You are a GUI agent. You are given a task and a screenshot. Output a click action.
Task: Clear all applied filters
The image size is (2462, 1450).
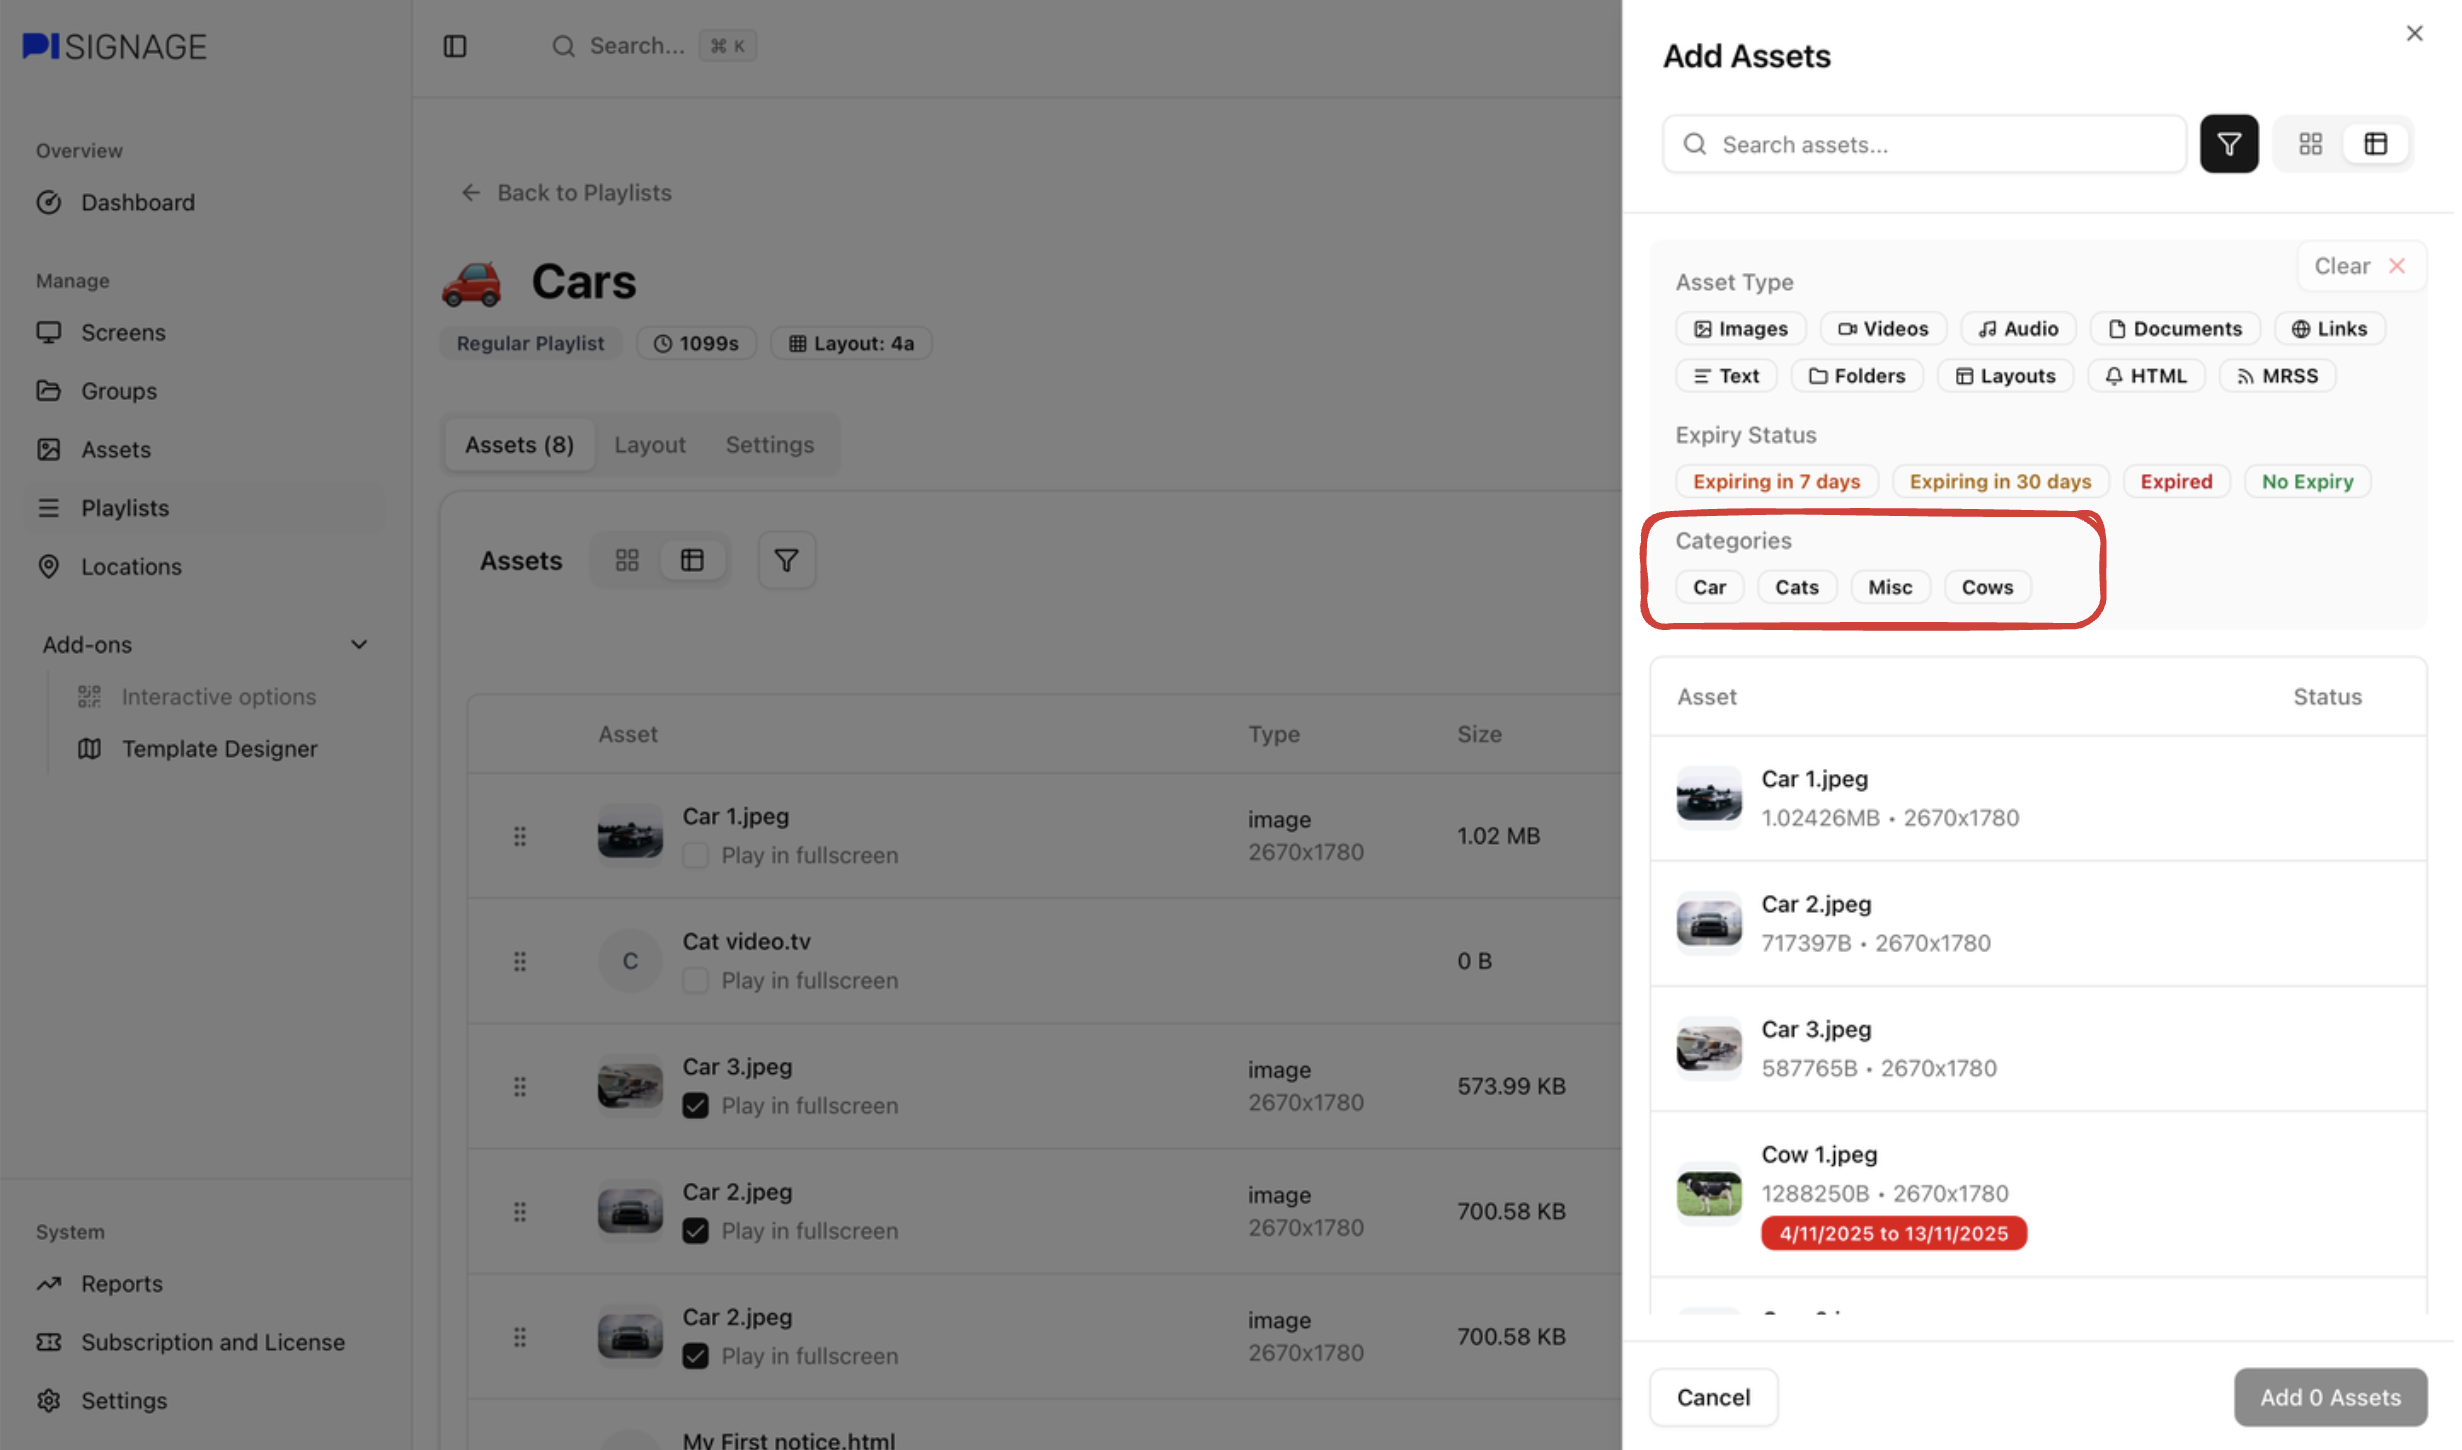coord(2358,266)
